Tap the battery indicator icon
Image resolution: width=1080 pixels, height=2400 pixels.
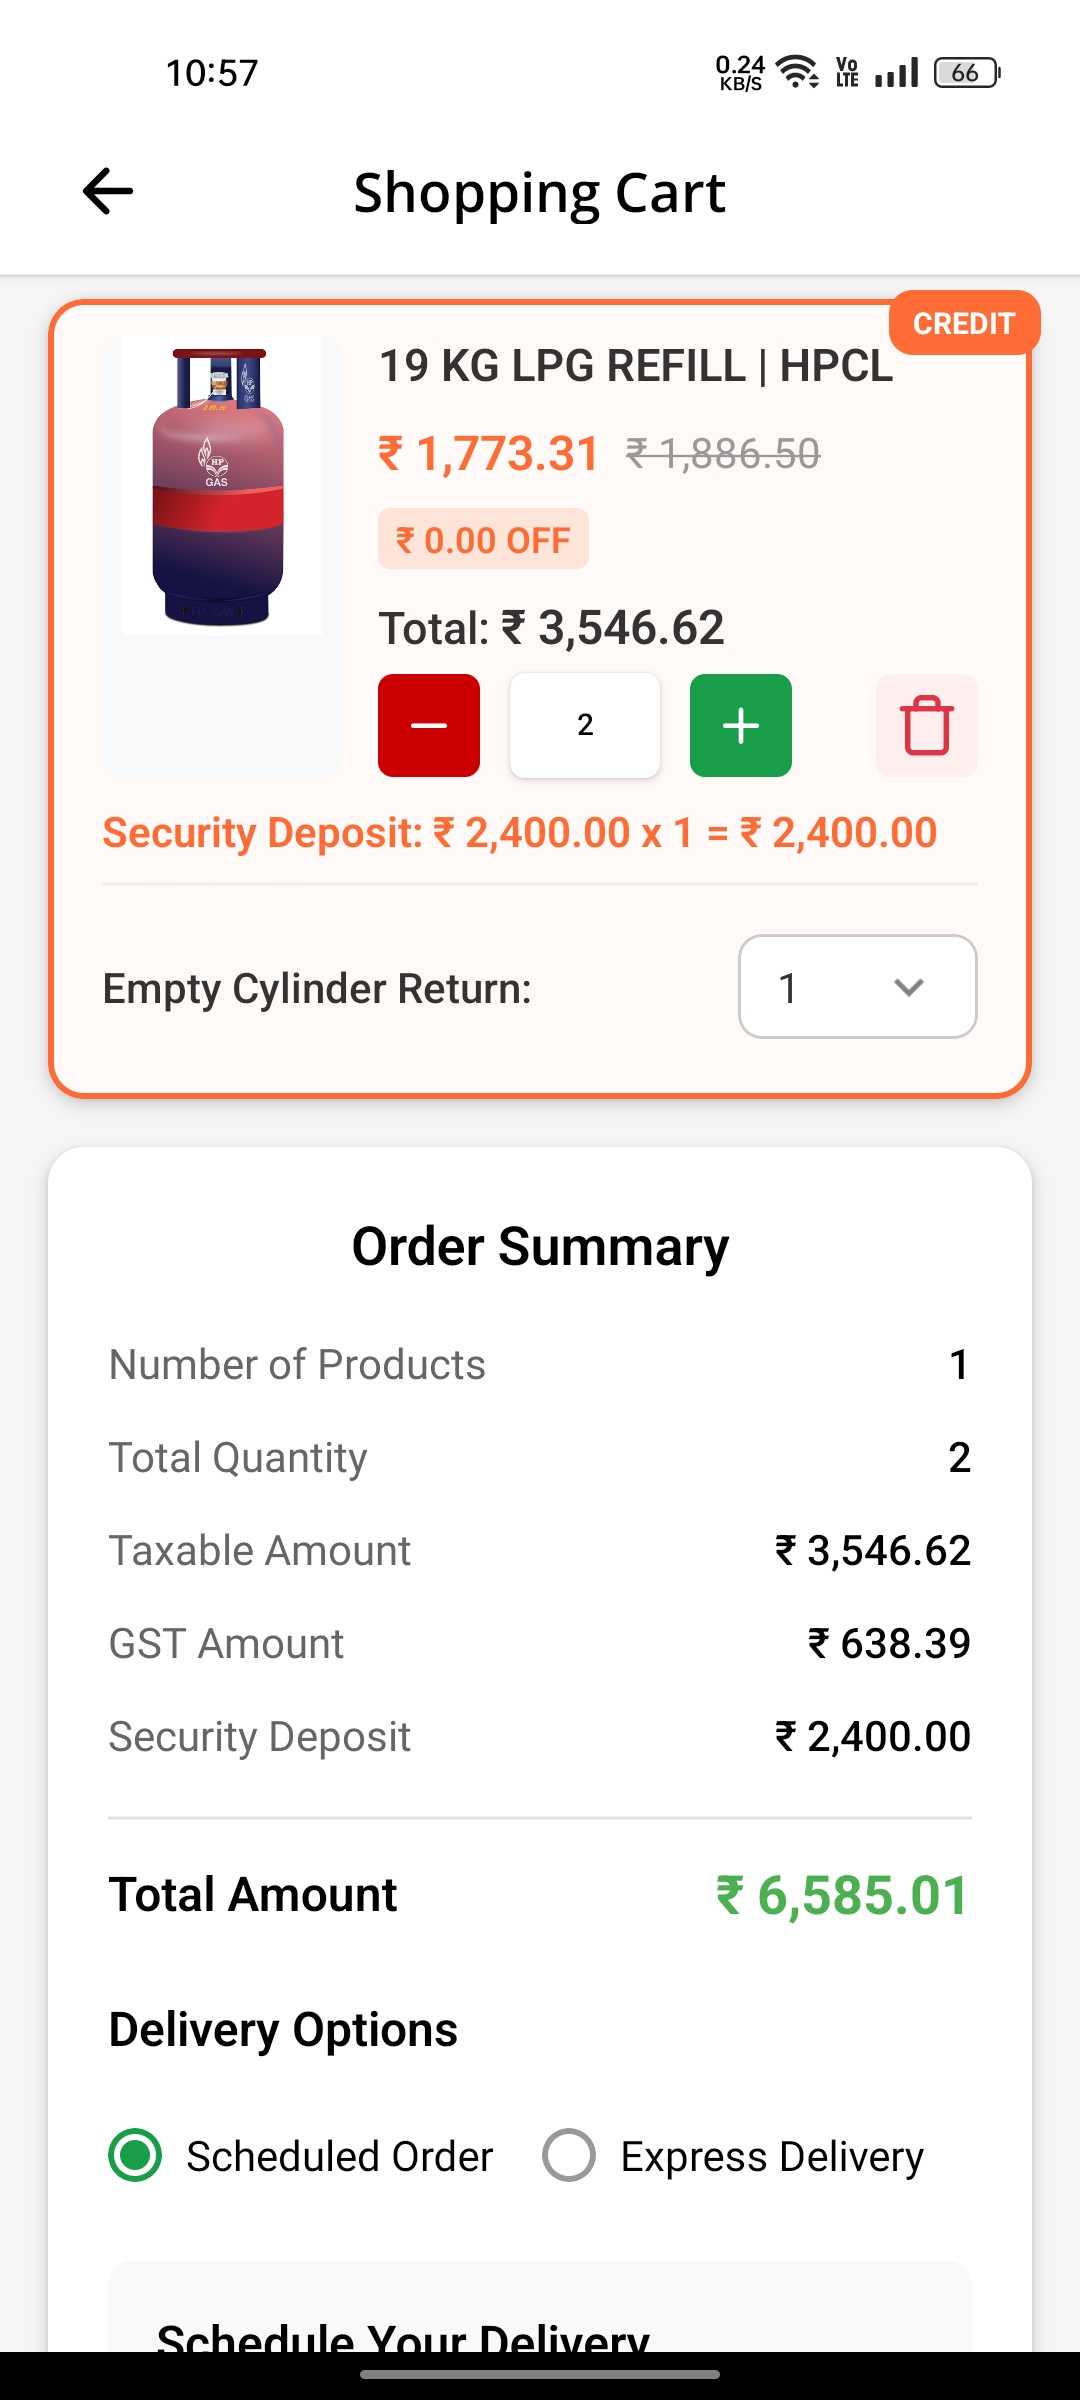967,72
